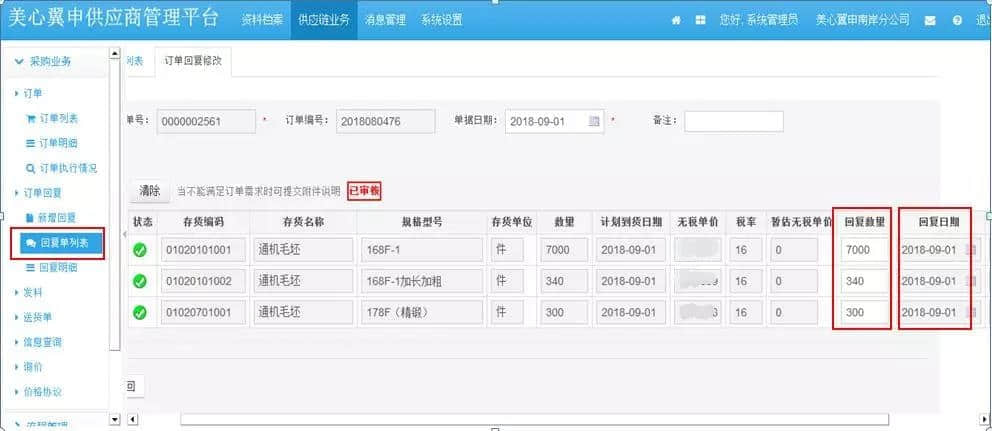Viewport: 992px width, 431px height.
Task: Open the mail envelope icon
Action: click(930, 20)
